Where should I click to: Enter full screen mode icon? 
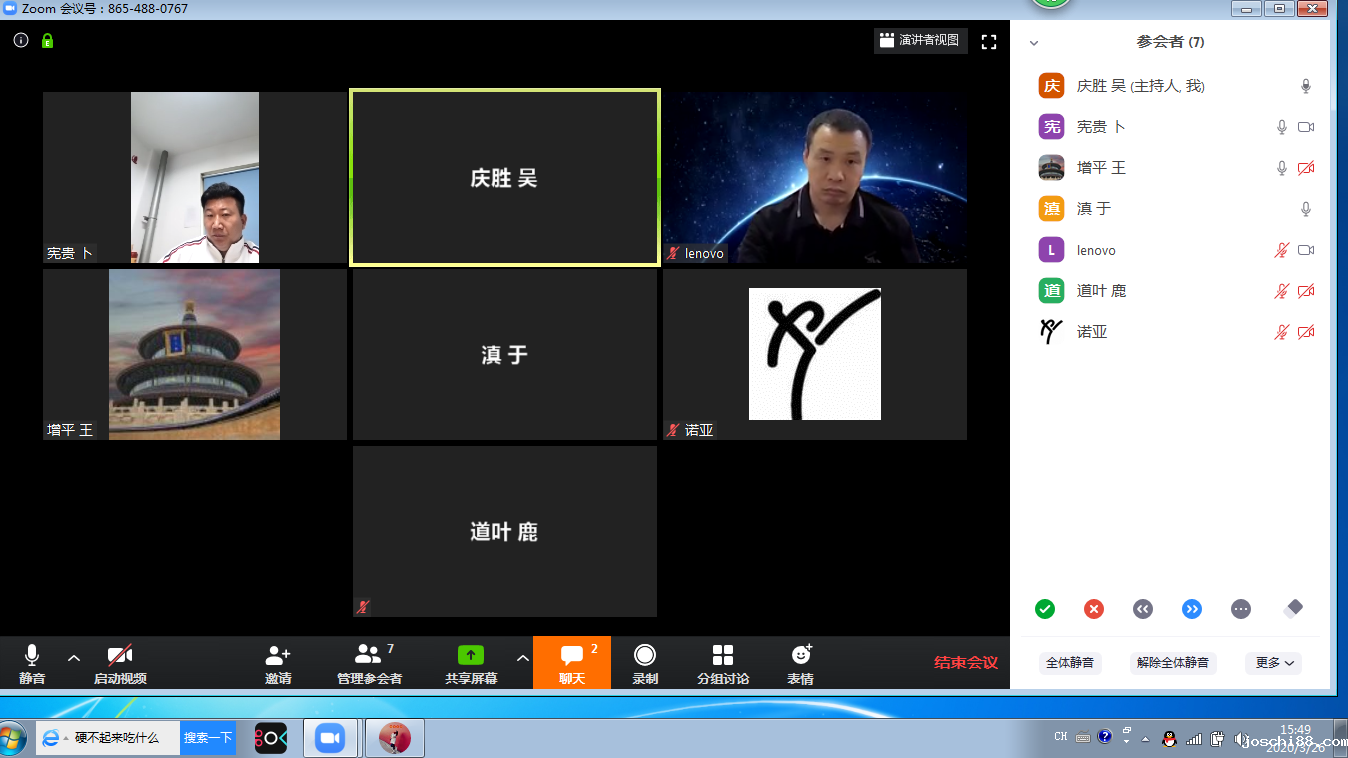[989, 41]
